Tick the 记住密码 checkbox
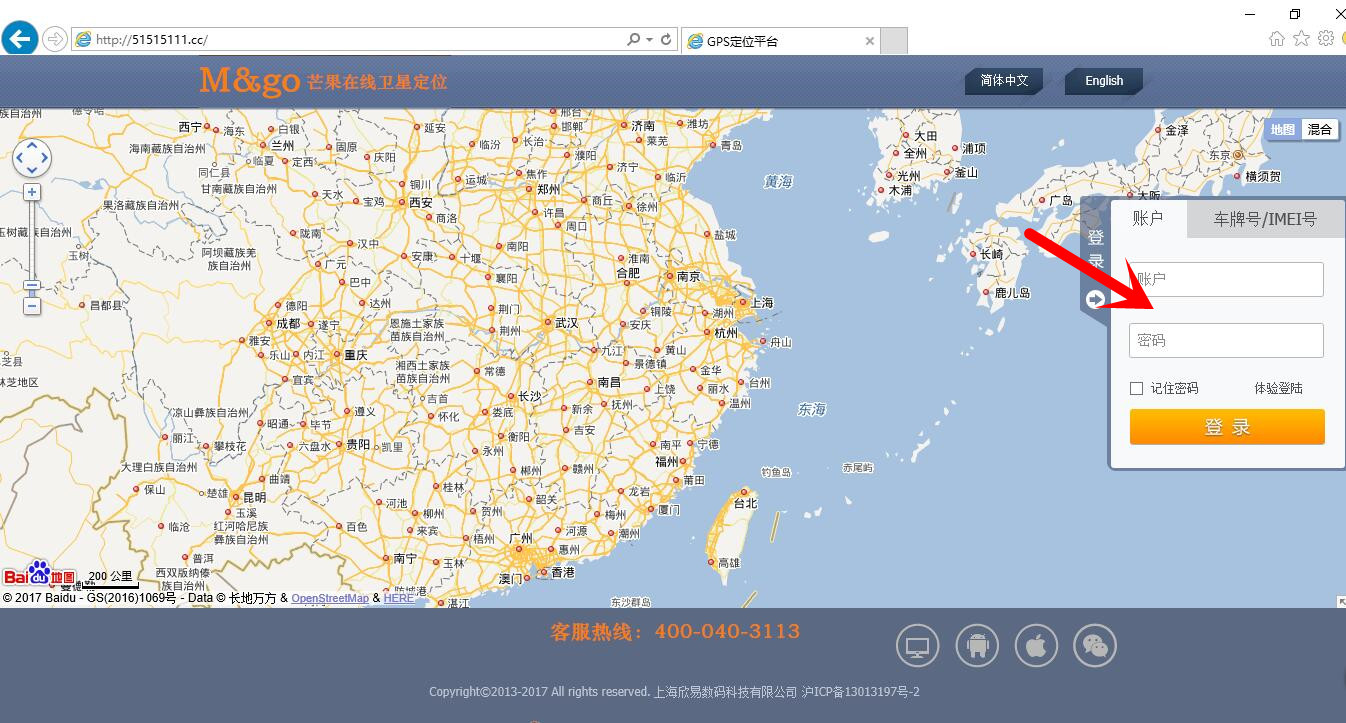 (1136, 388)
